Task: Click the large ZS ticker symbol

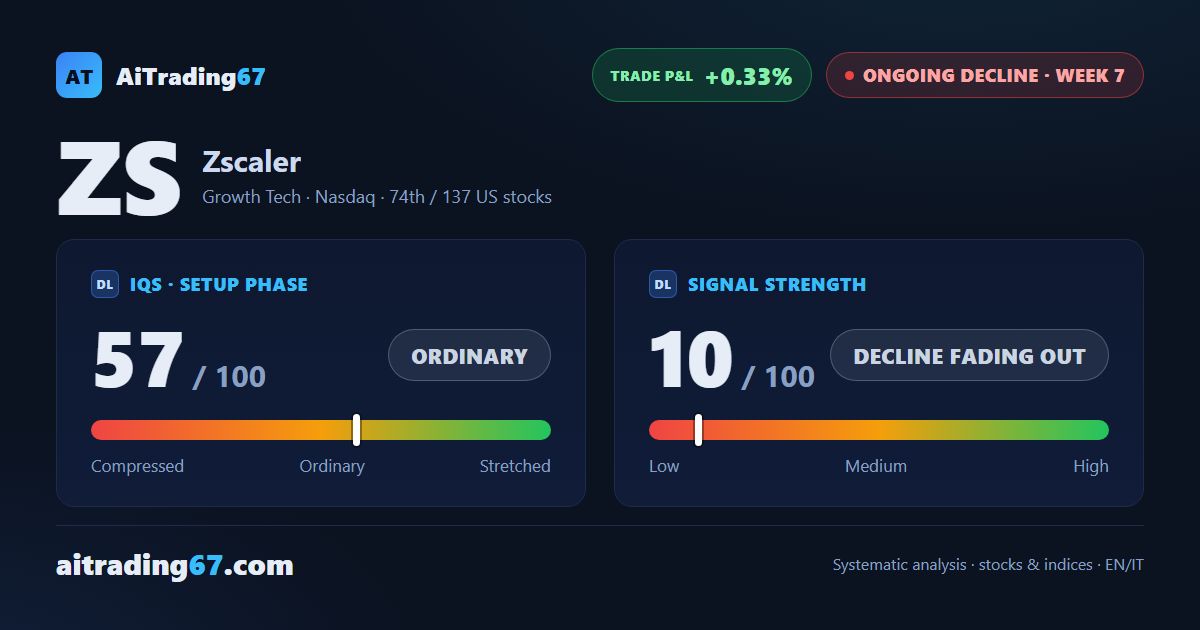Action: coord(119,179)
